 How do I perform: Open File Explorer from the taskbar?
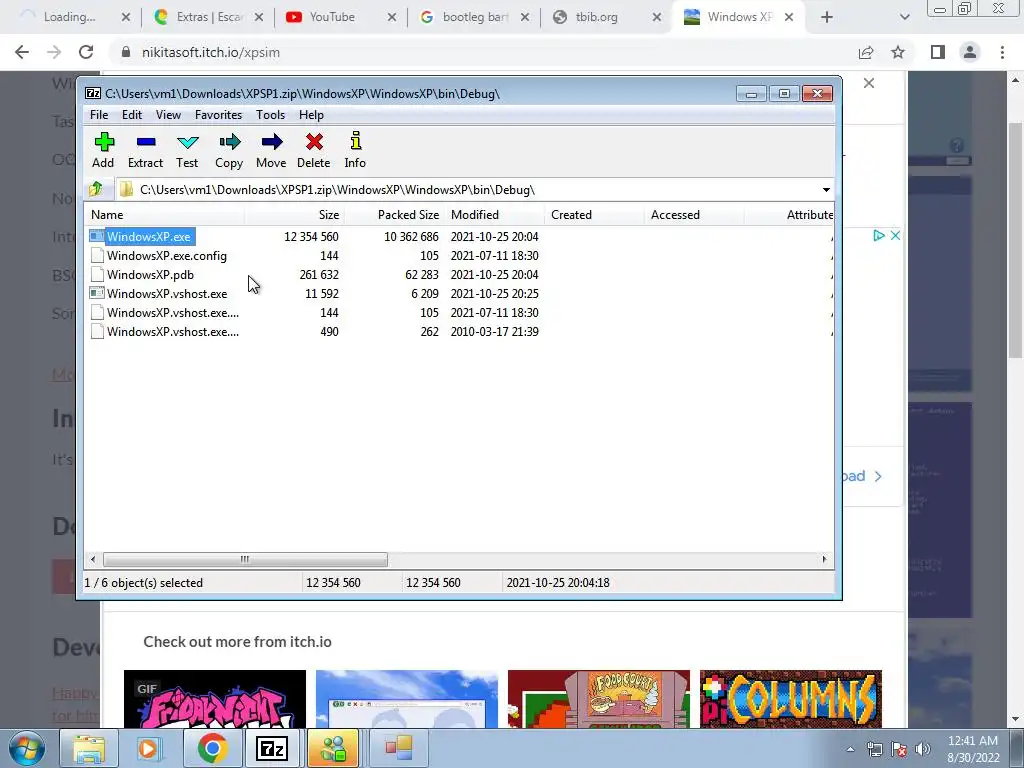point(88,748)
